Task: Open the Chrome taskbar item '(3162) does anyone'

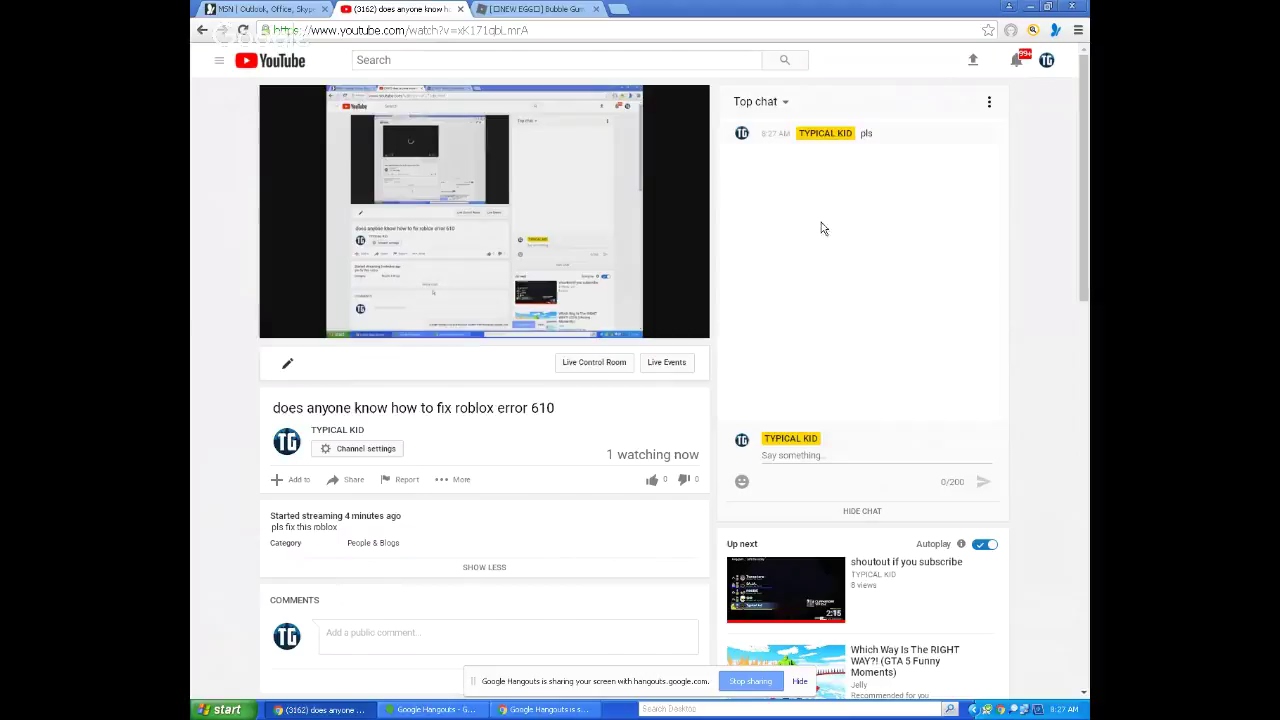Action: click(x=319, y=710)
